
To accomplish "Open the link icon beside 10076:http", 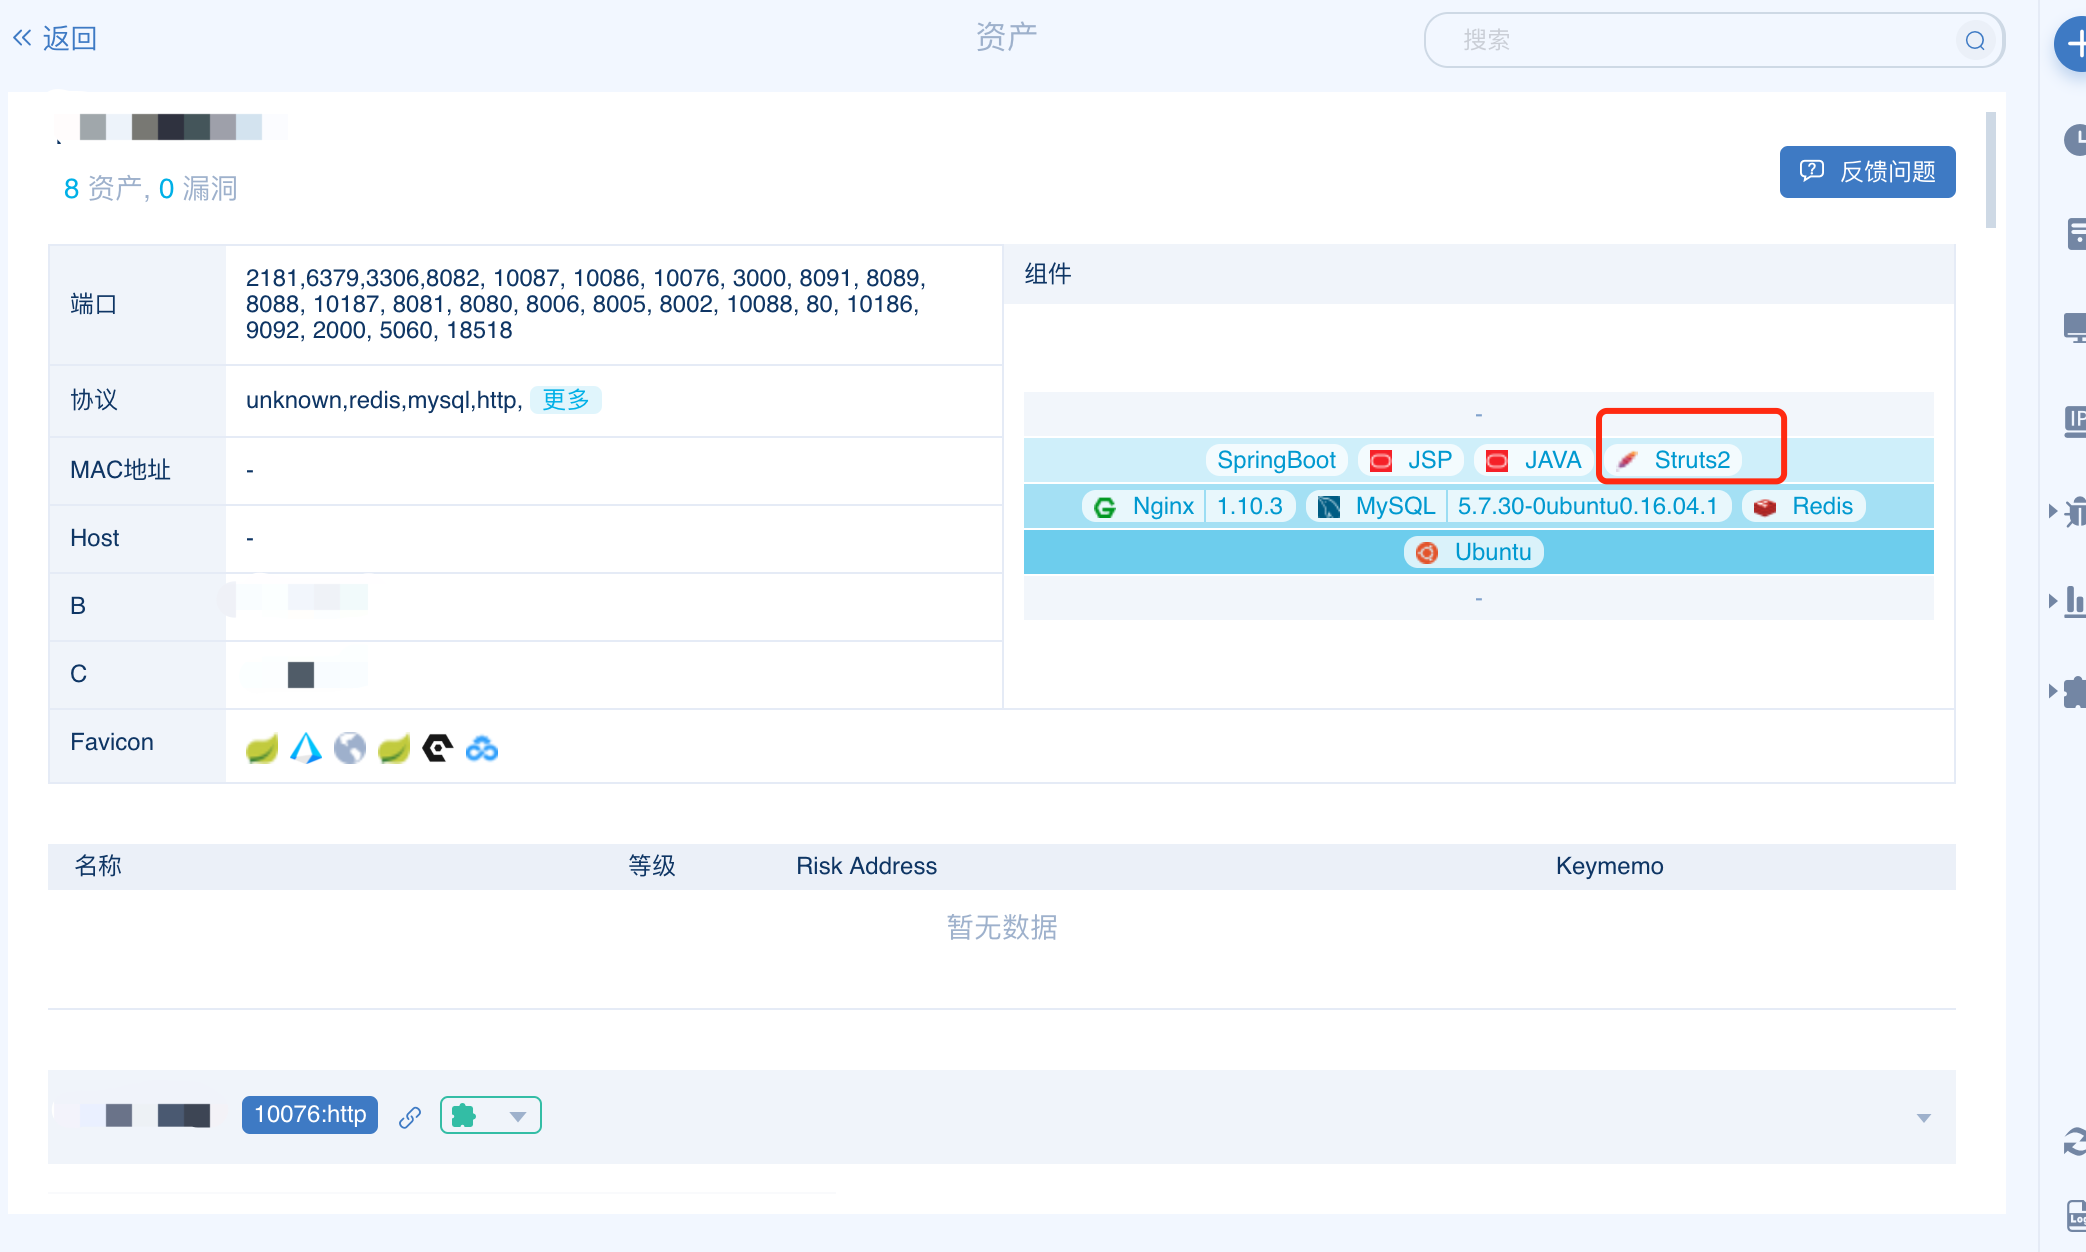I will point(410,1117).
